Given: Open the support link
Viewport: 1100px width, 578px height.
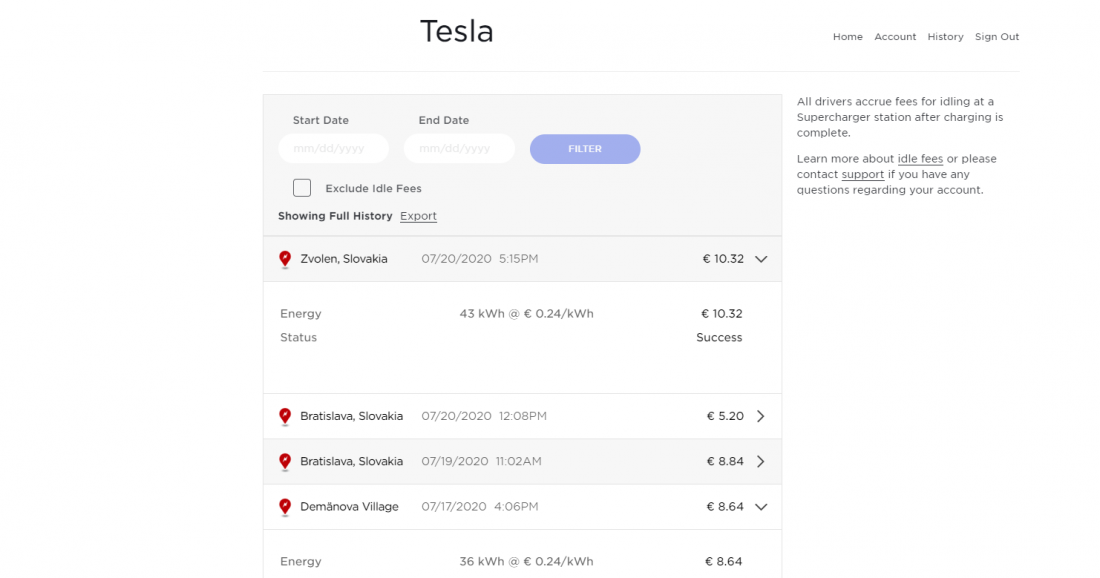Looking at the screenshot, I should click(x=863, y=174).
